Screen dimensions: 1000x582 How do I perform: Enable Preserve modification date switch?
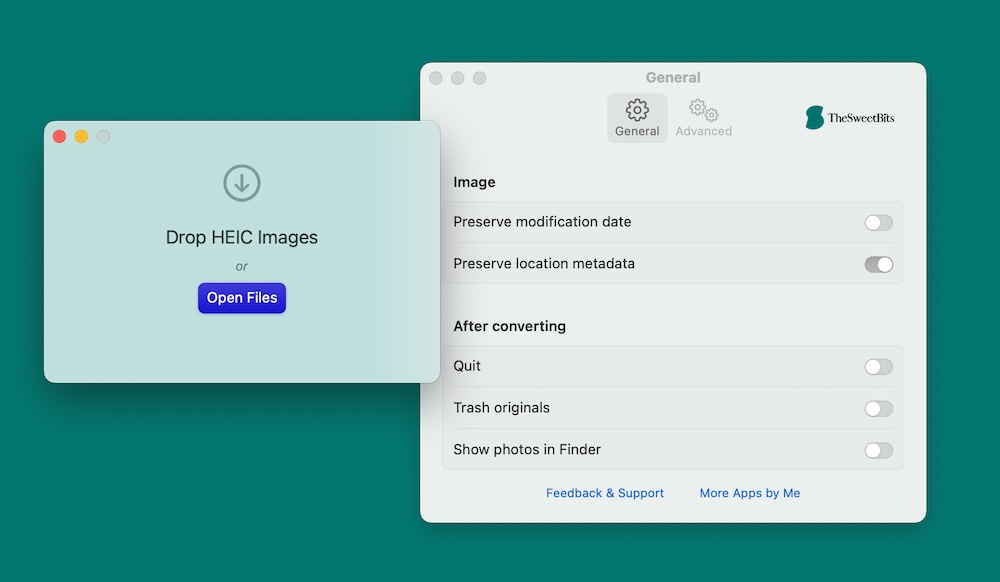pos(878,222)
